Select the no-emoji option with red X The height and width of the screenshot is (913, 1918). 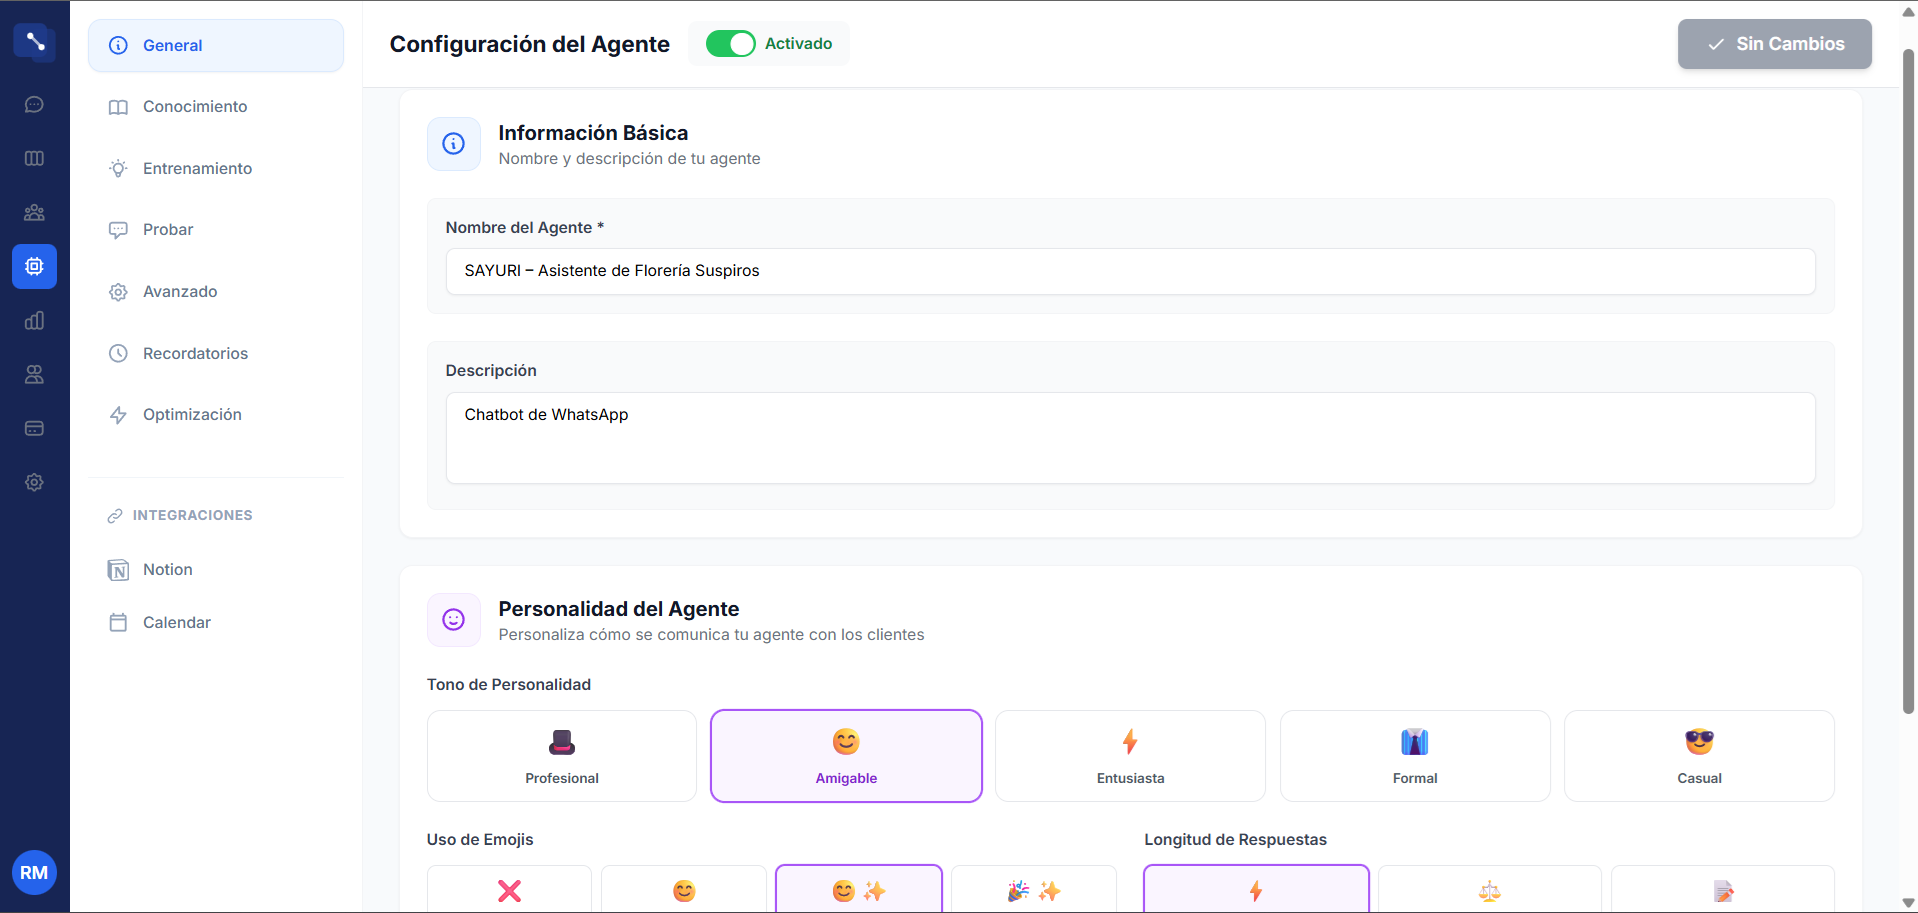pyautogui.click(x=508, y=890)
